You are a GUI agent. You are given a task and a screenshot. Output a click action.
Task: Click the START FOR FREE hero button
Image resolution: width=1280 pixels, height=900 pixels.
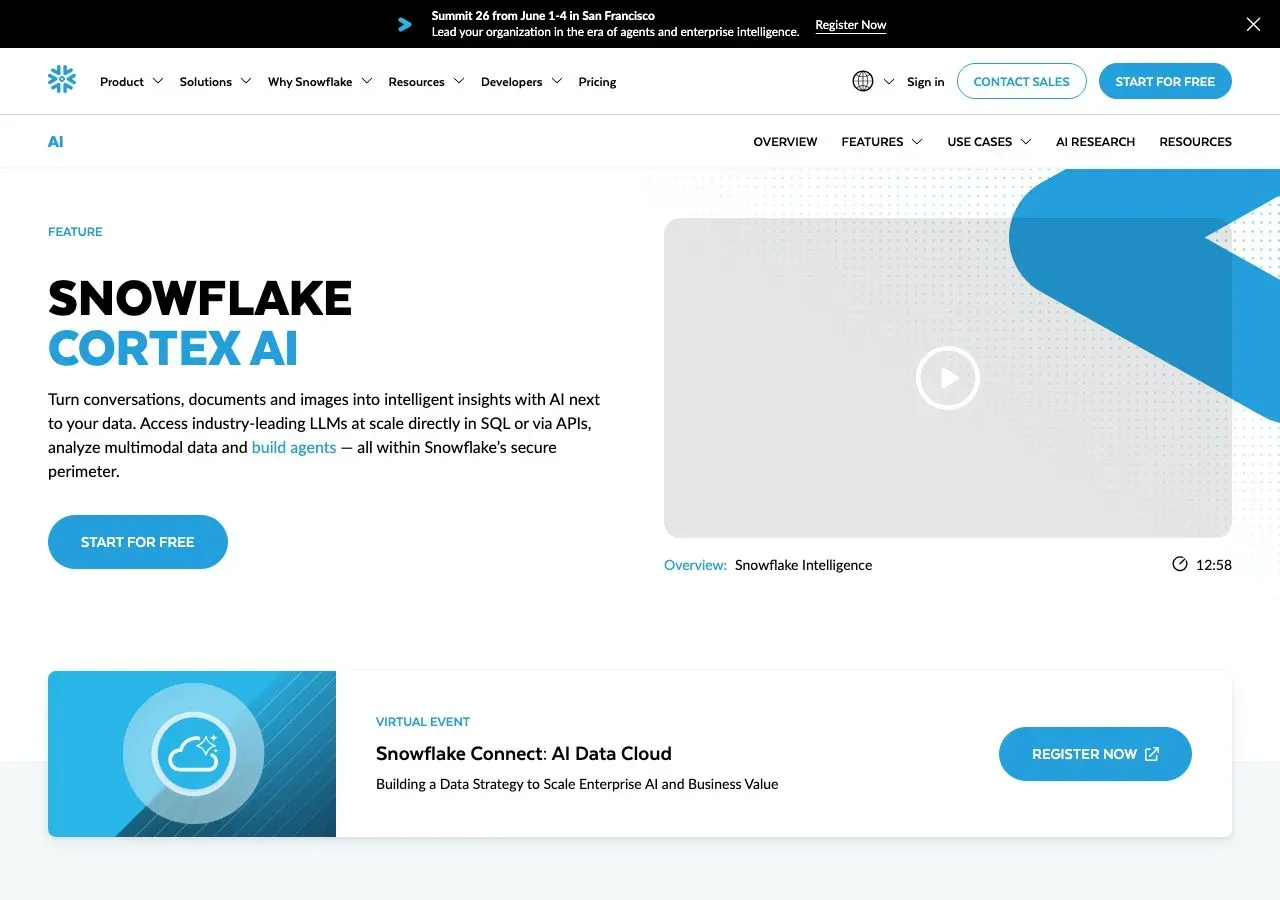click(x=137, y=541)
